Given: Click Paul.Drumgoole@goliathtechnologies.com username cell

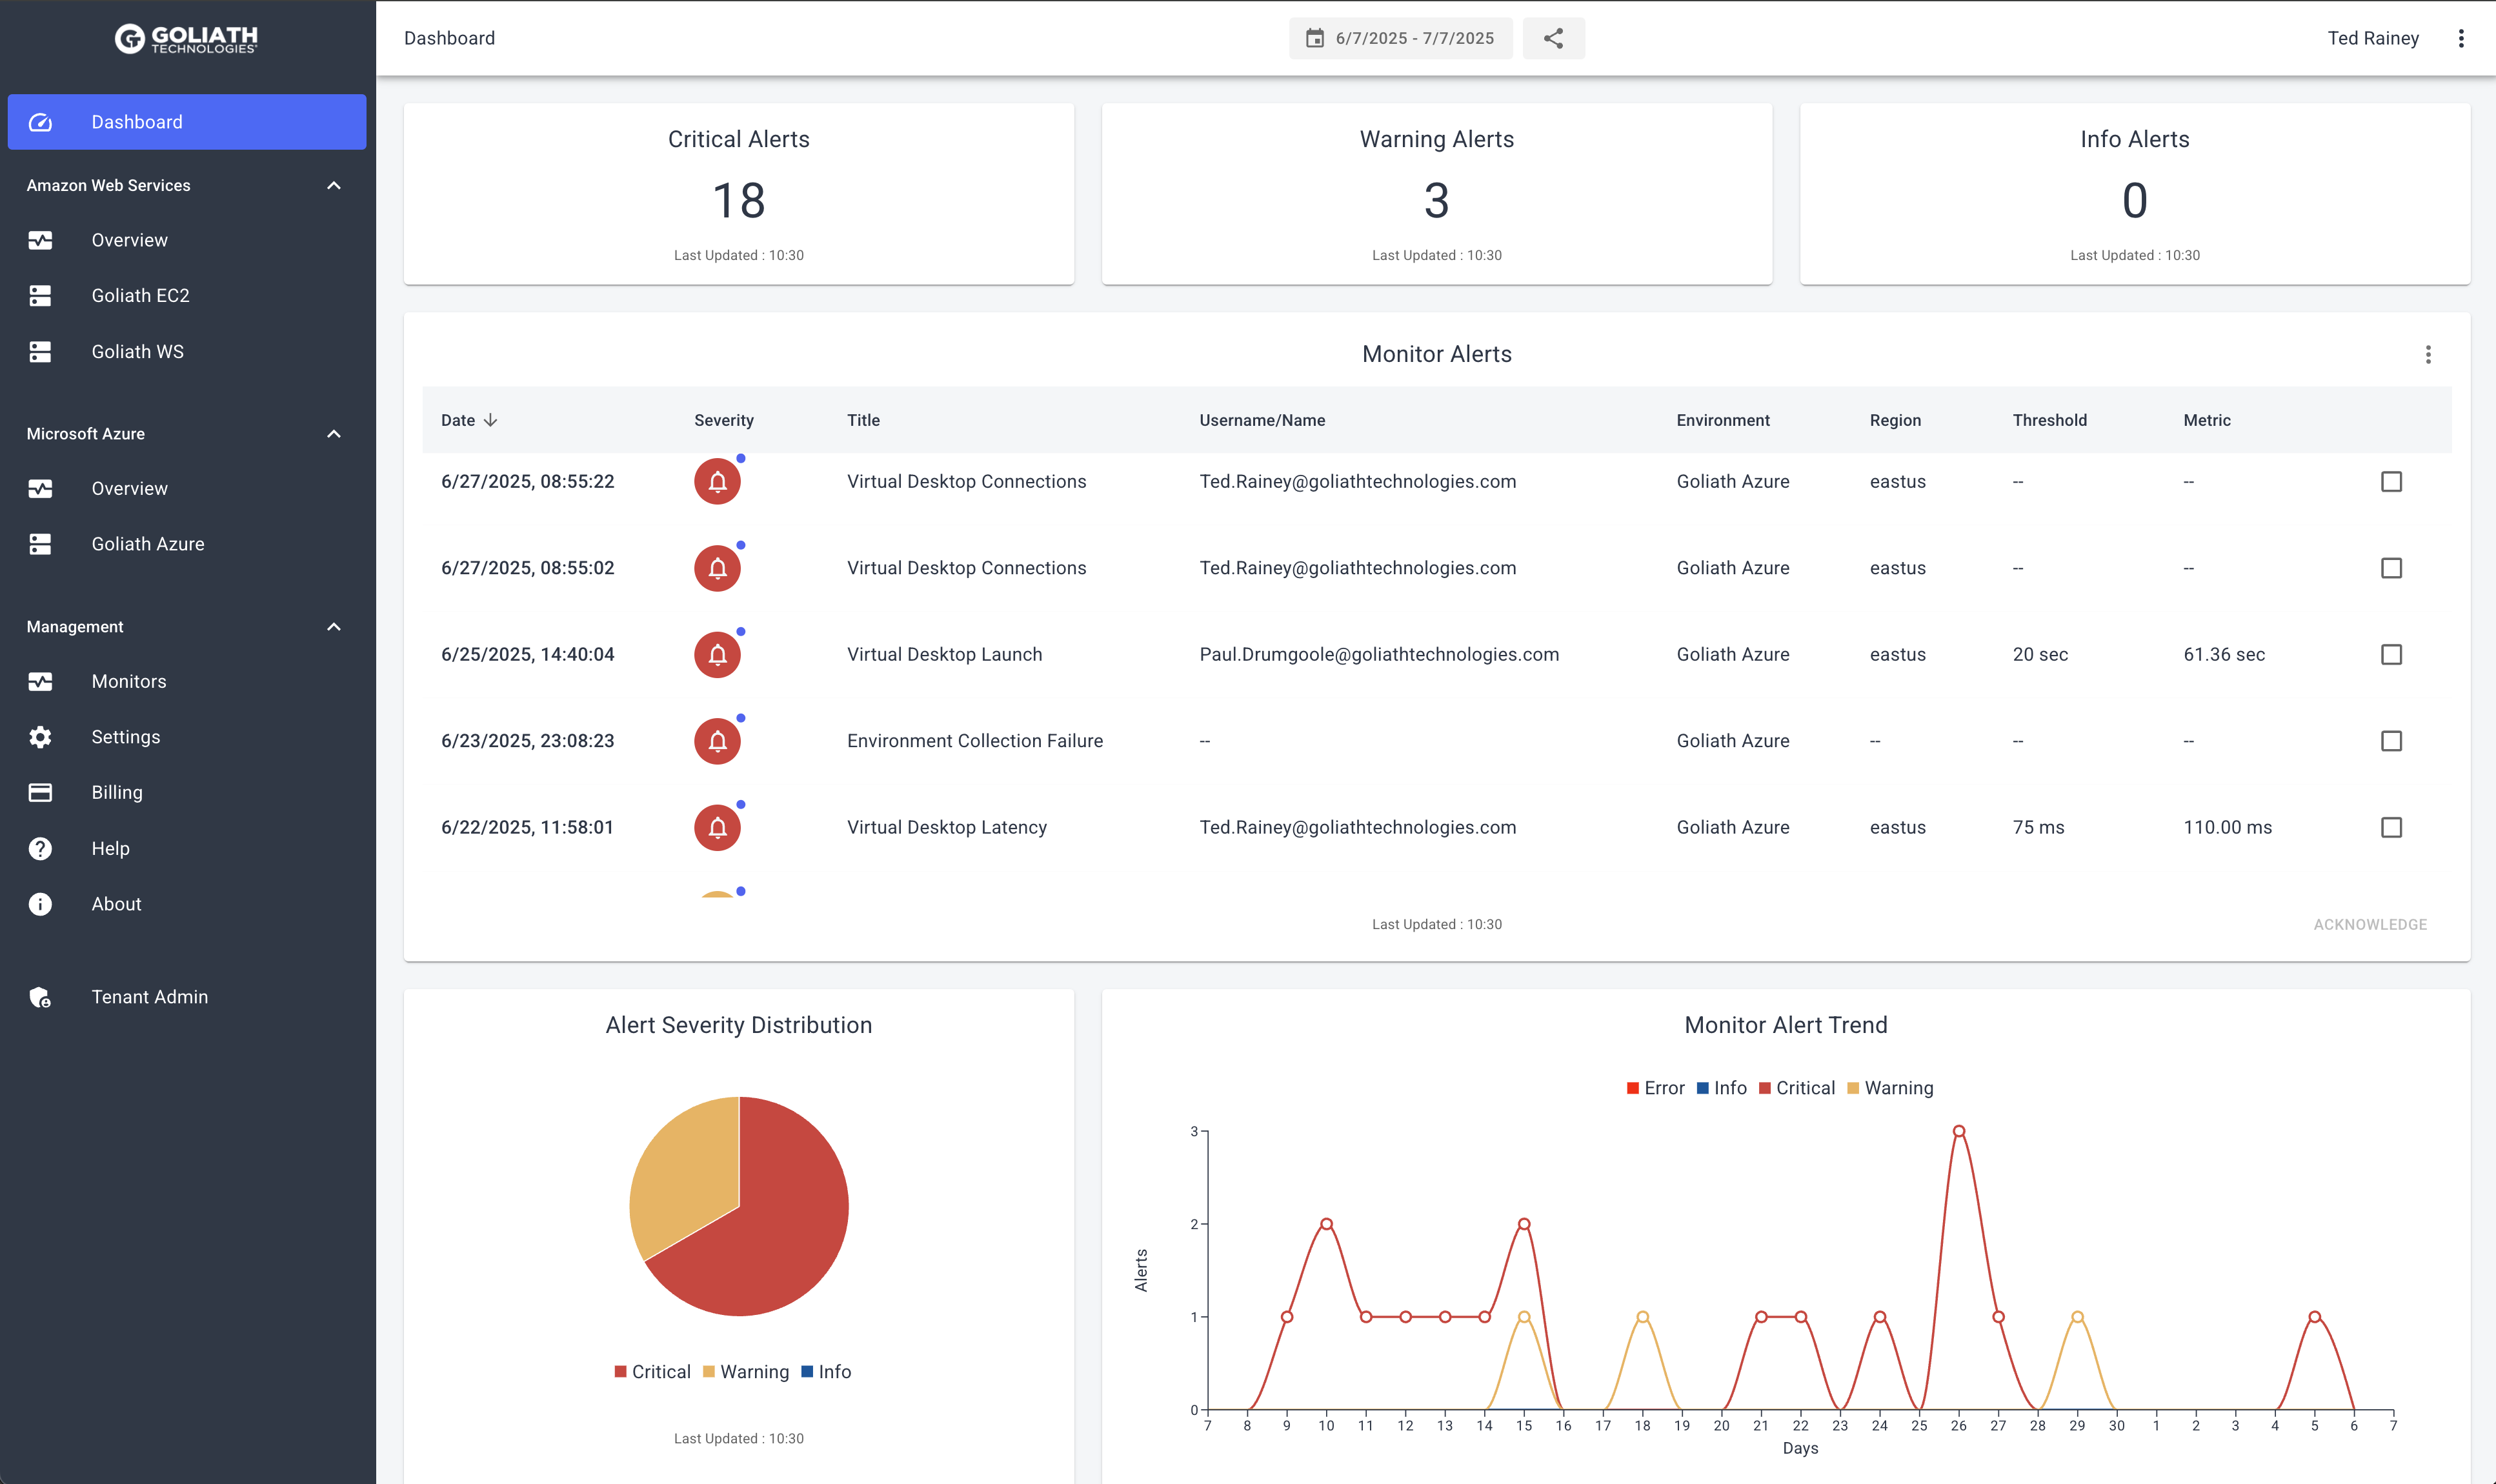Looking at the screenshot, I should 1379,655.
